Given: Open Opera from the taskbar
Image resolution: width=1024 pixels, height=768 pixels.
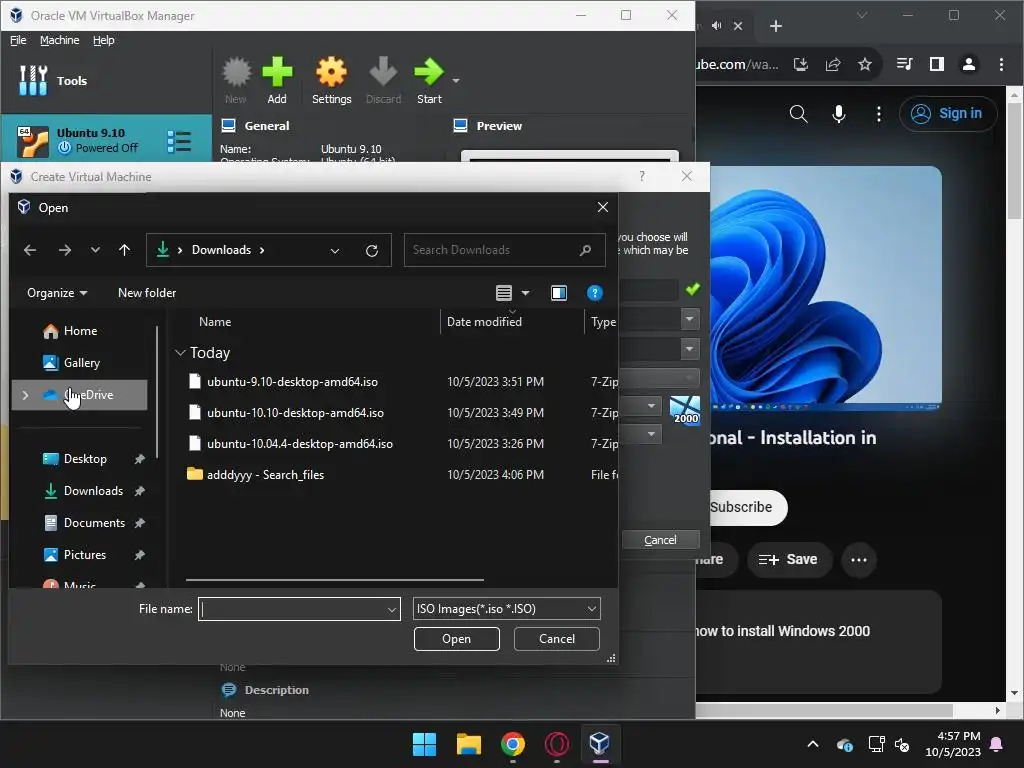Looking at the screenshot, I should pos(556,744).
